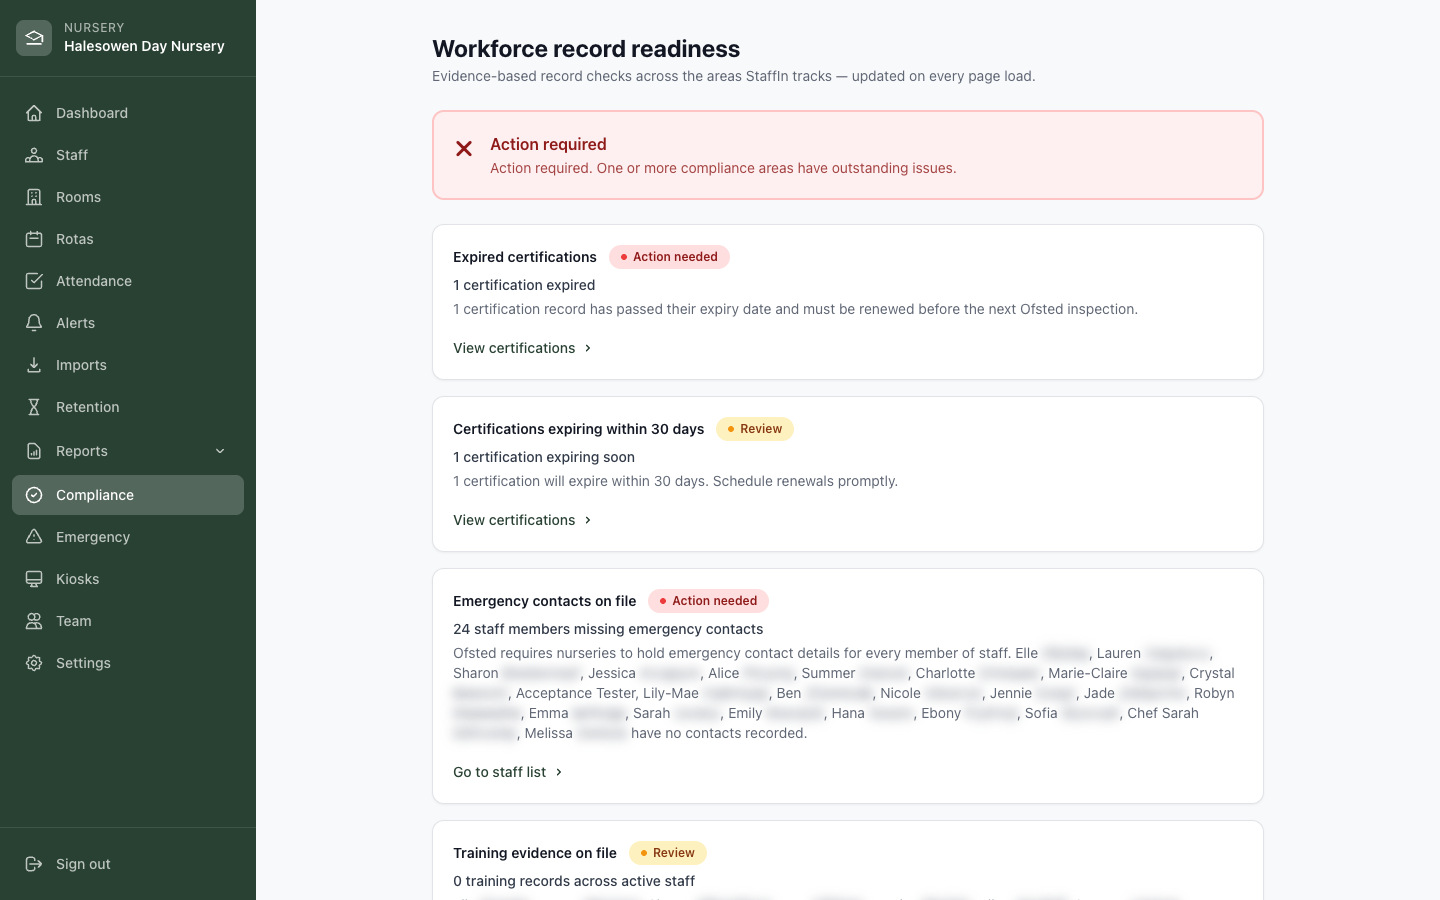Click the red X icon in Action required banner
The height and width of the screenshot is (900, 1440).
click(x=464, y=149)
